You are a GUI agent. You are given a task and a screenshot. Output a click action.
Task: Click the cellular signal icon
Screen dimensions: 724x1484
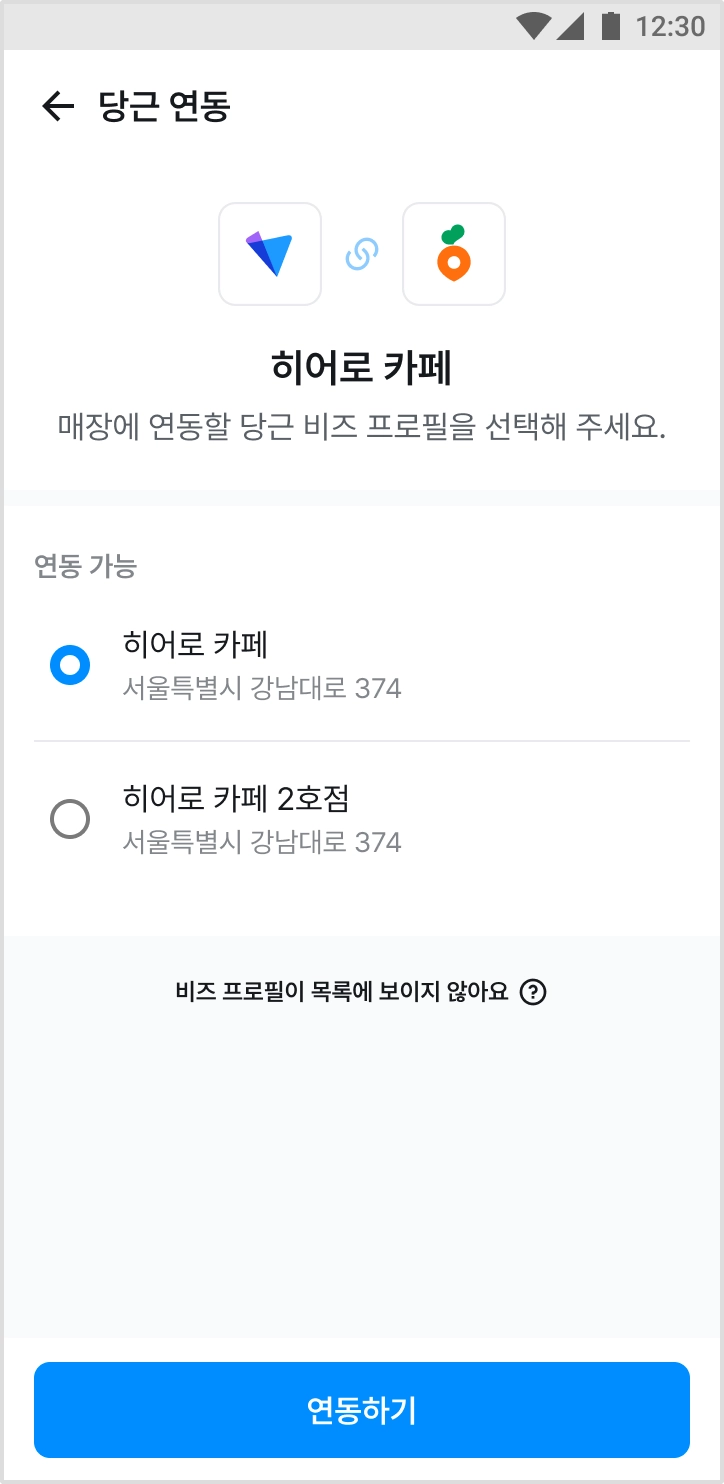pos(570,26)
